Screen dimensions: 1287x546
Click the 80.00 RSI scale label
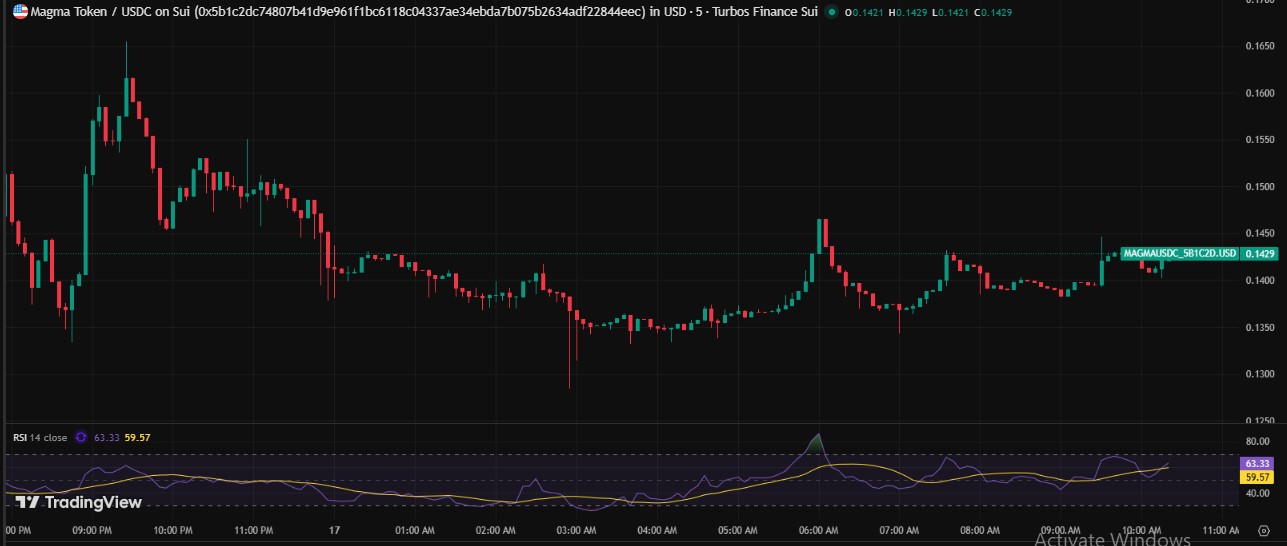[x=1257, y=441]
